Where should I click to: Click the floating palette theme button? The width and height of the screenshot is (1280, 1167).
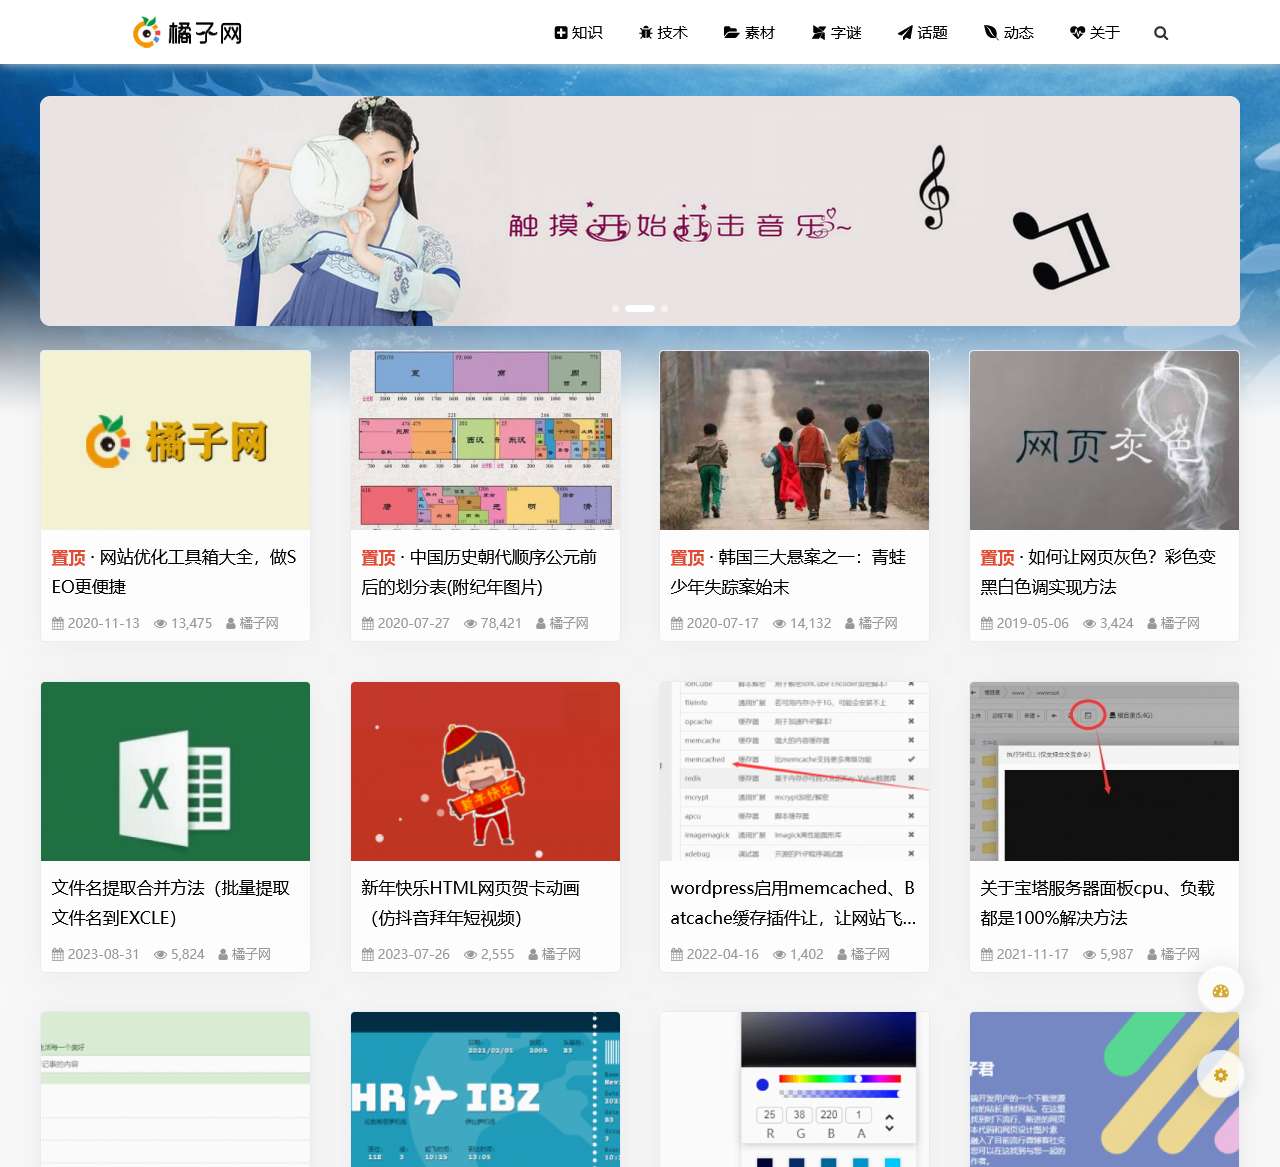point(1220,991)
